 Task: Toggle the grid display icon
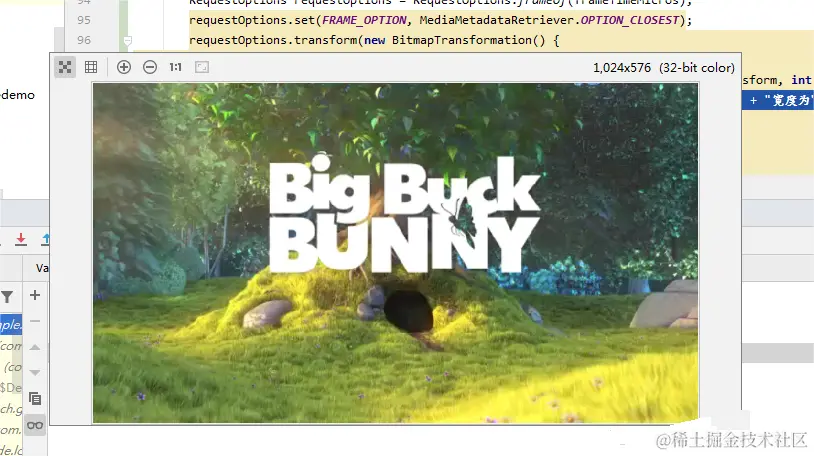(91, 67)
